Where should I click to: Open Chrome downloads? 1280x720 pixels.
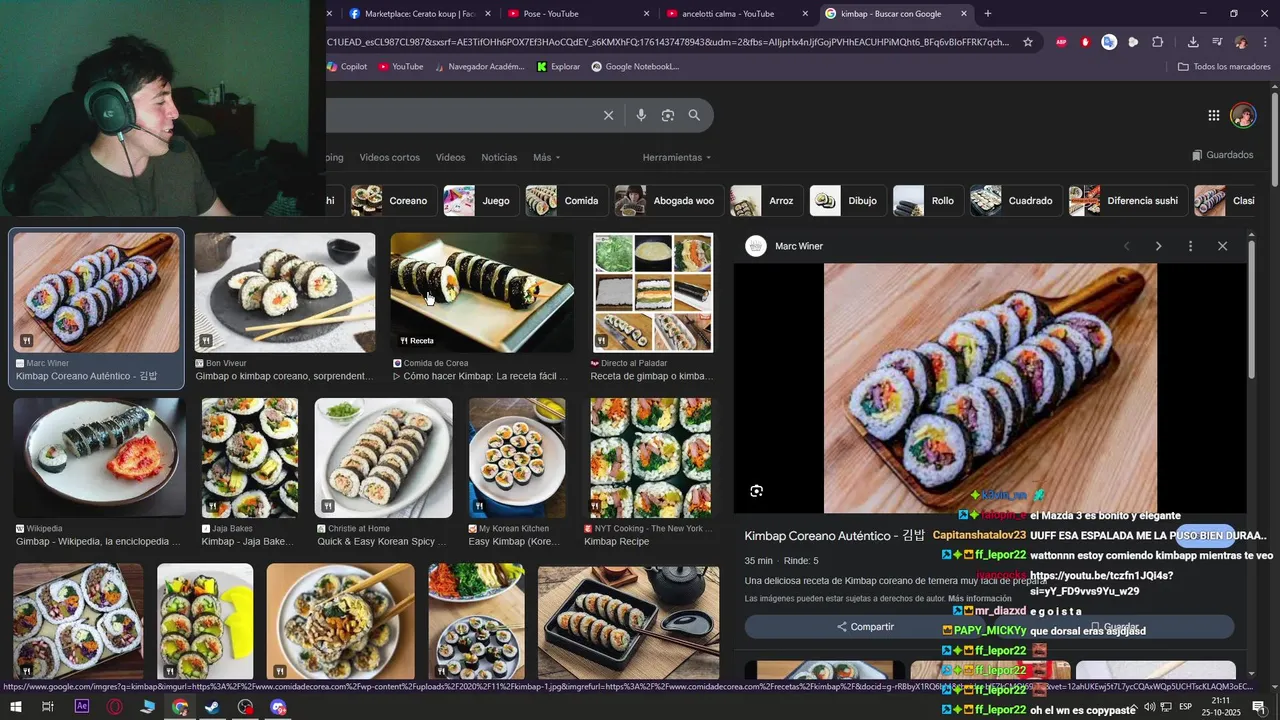(x=1193, y=42)
